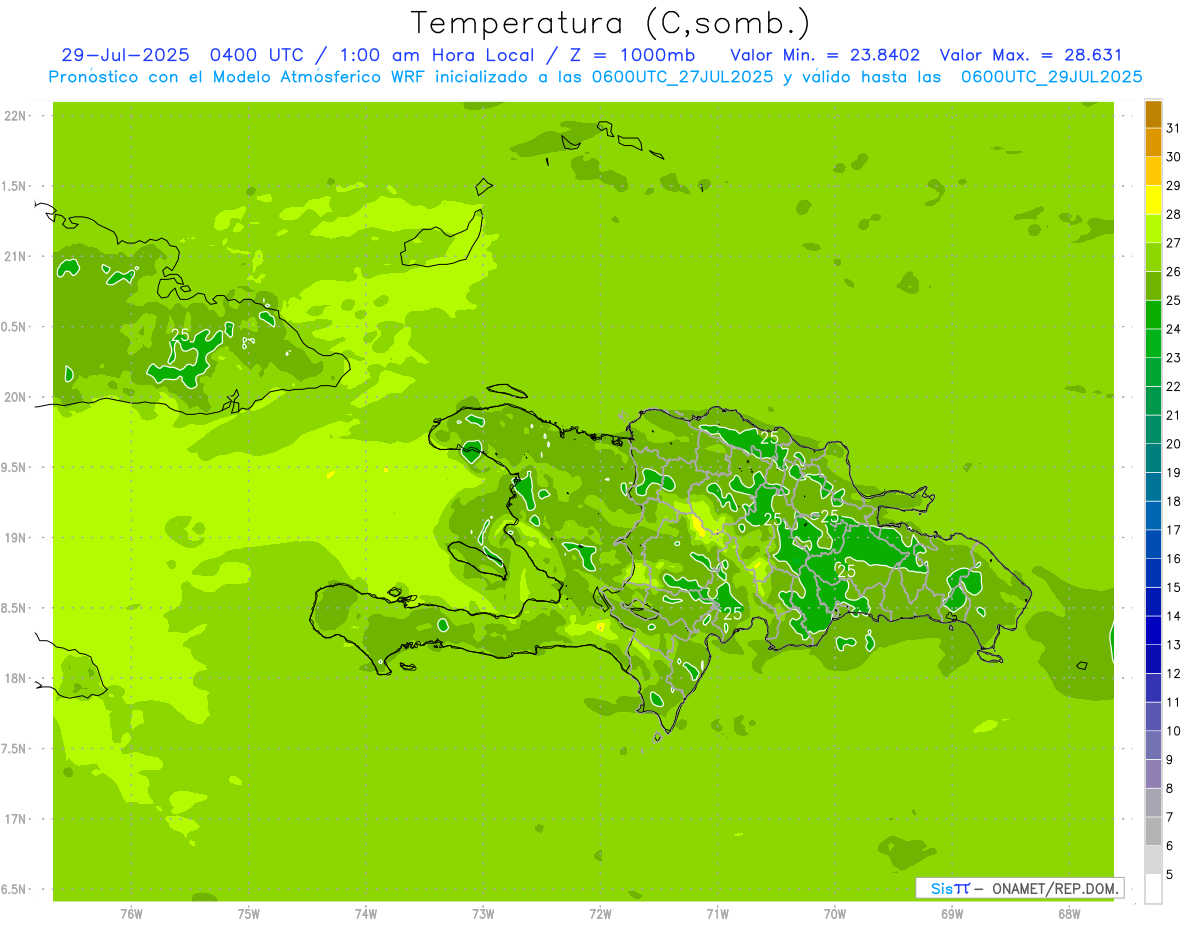
Task: Click the 'Temperatura (C,somb.)' title
Action: point(610,23)
